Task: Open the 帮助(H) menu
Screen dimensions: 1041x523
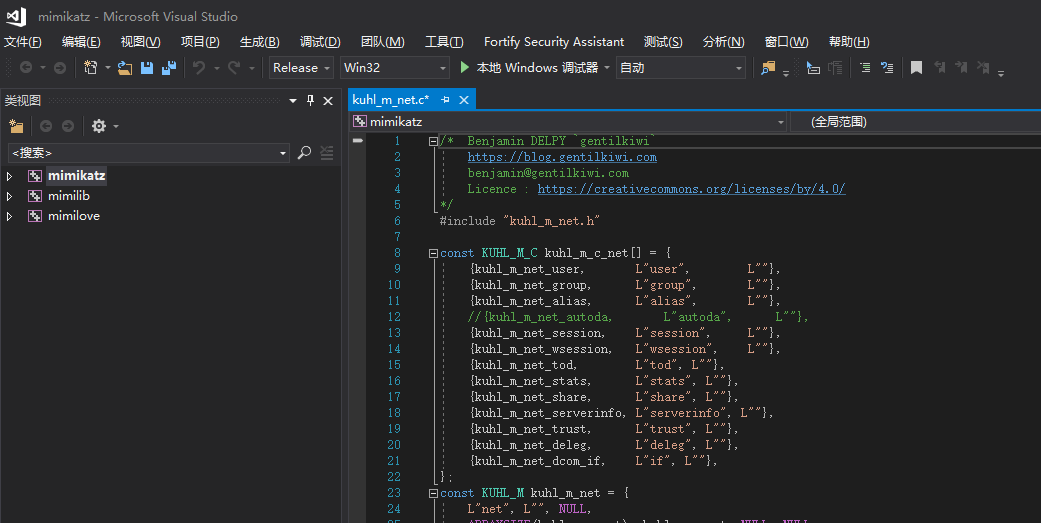Action: [x=848, y=42]
